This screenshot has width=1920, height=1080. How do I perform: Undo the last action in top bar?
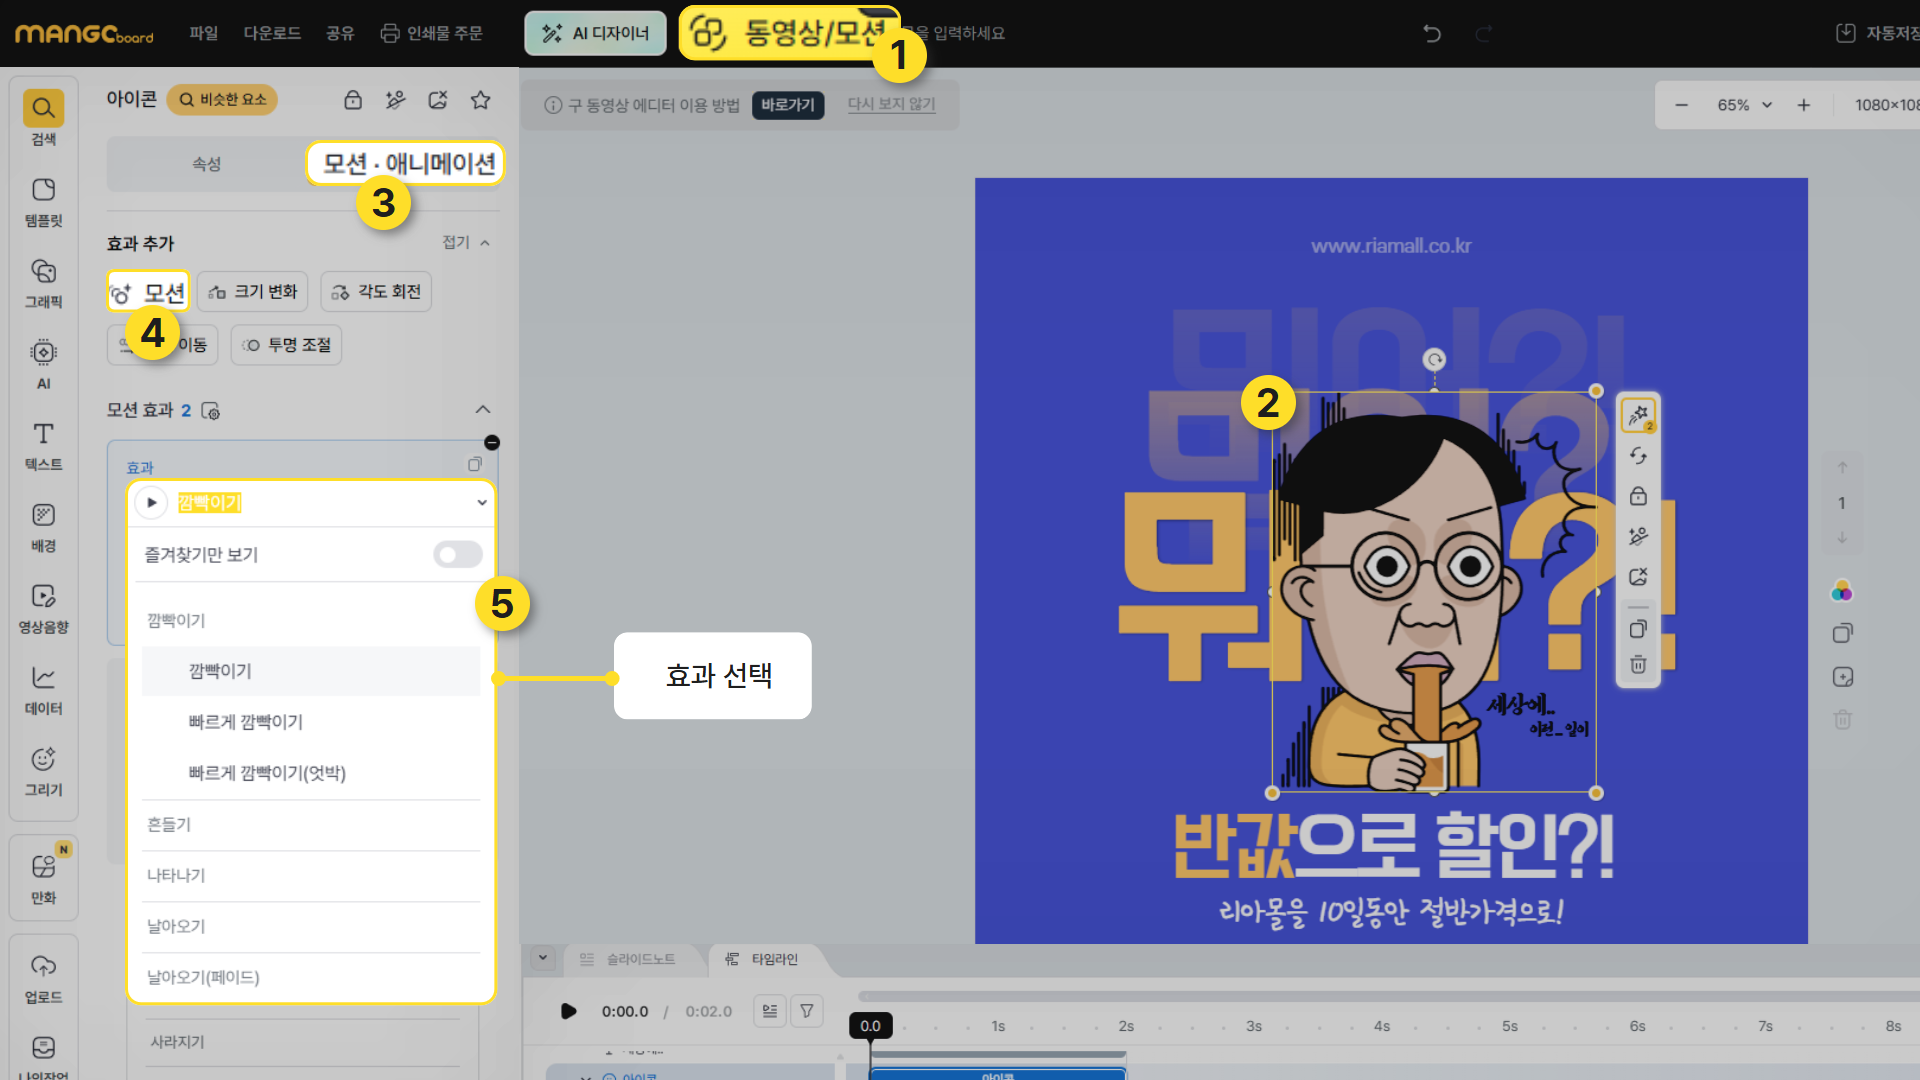[x=1432, y=33]
